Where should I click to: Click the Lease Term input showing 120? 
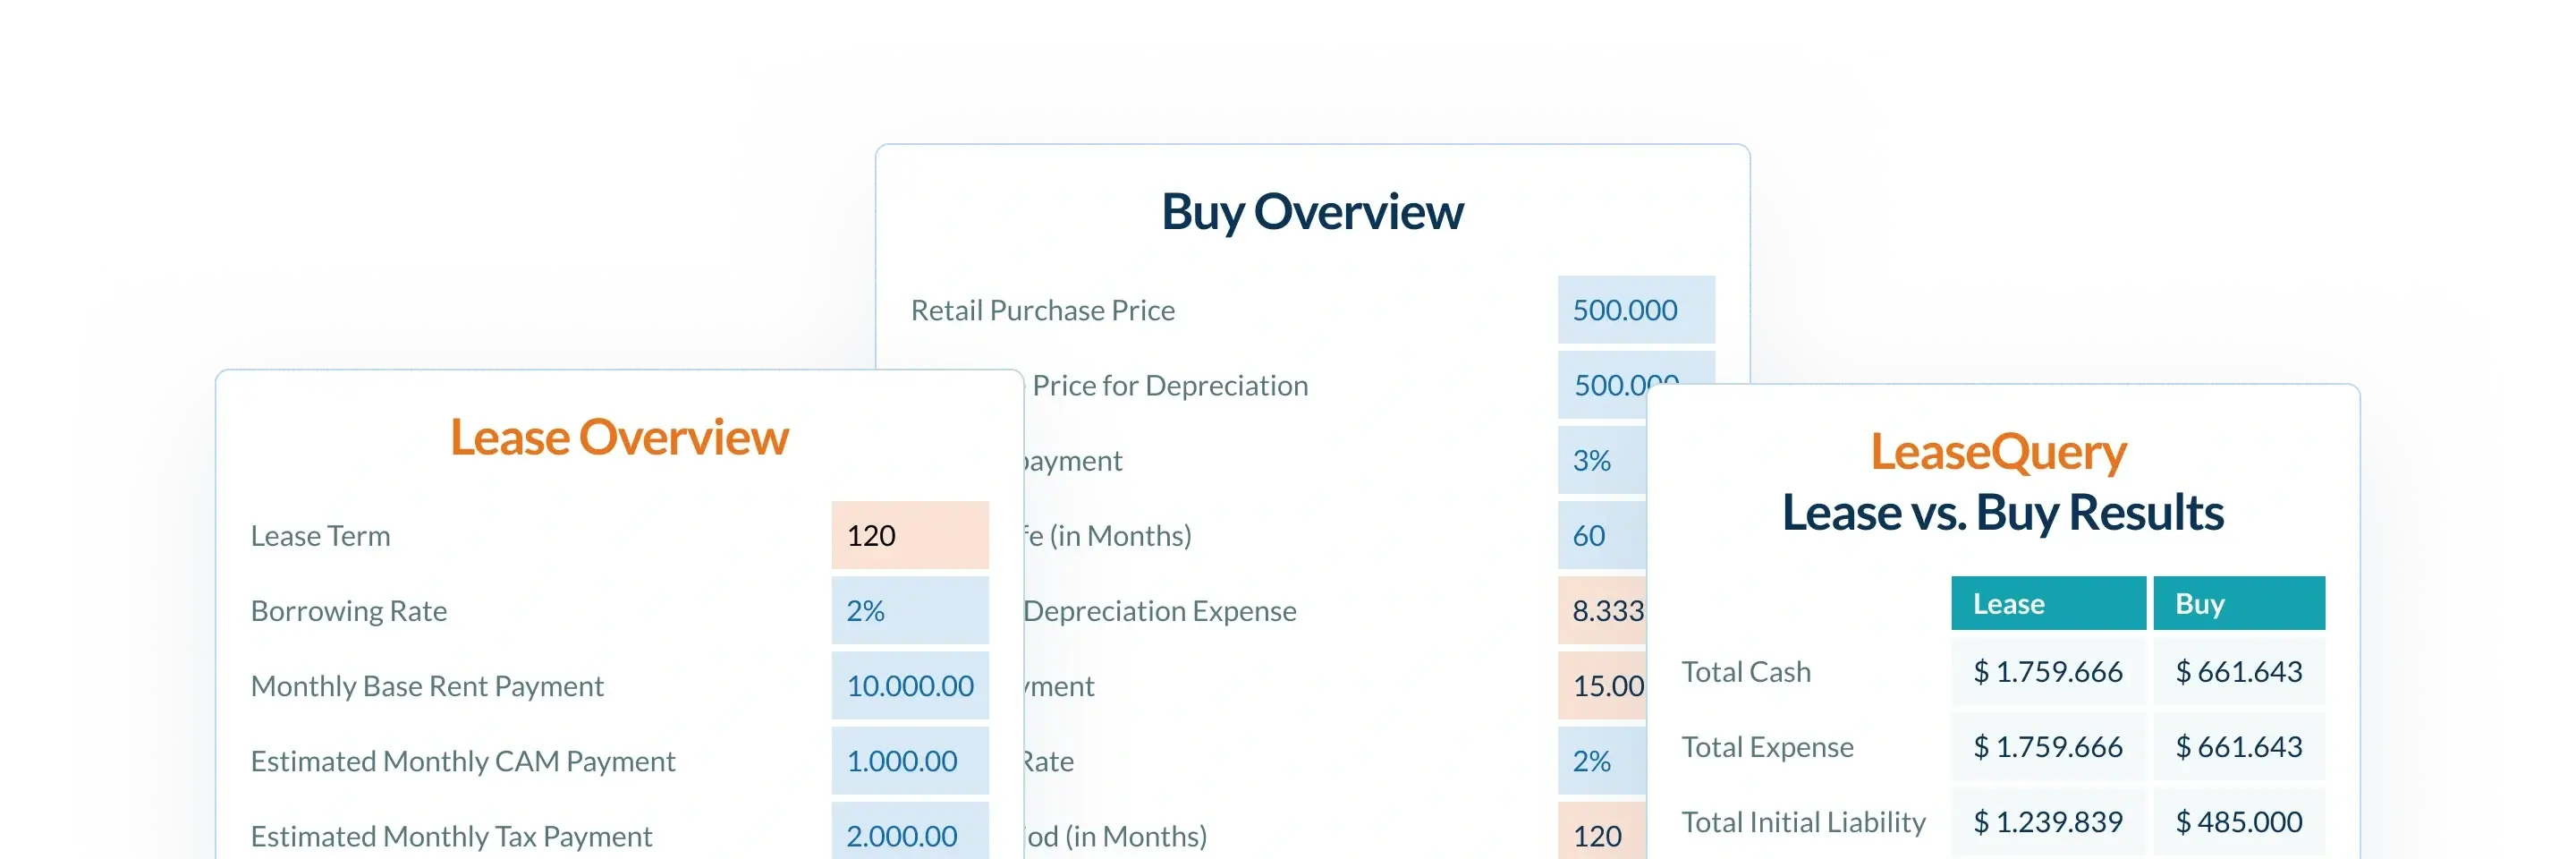click(x=909, y=535)
